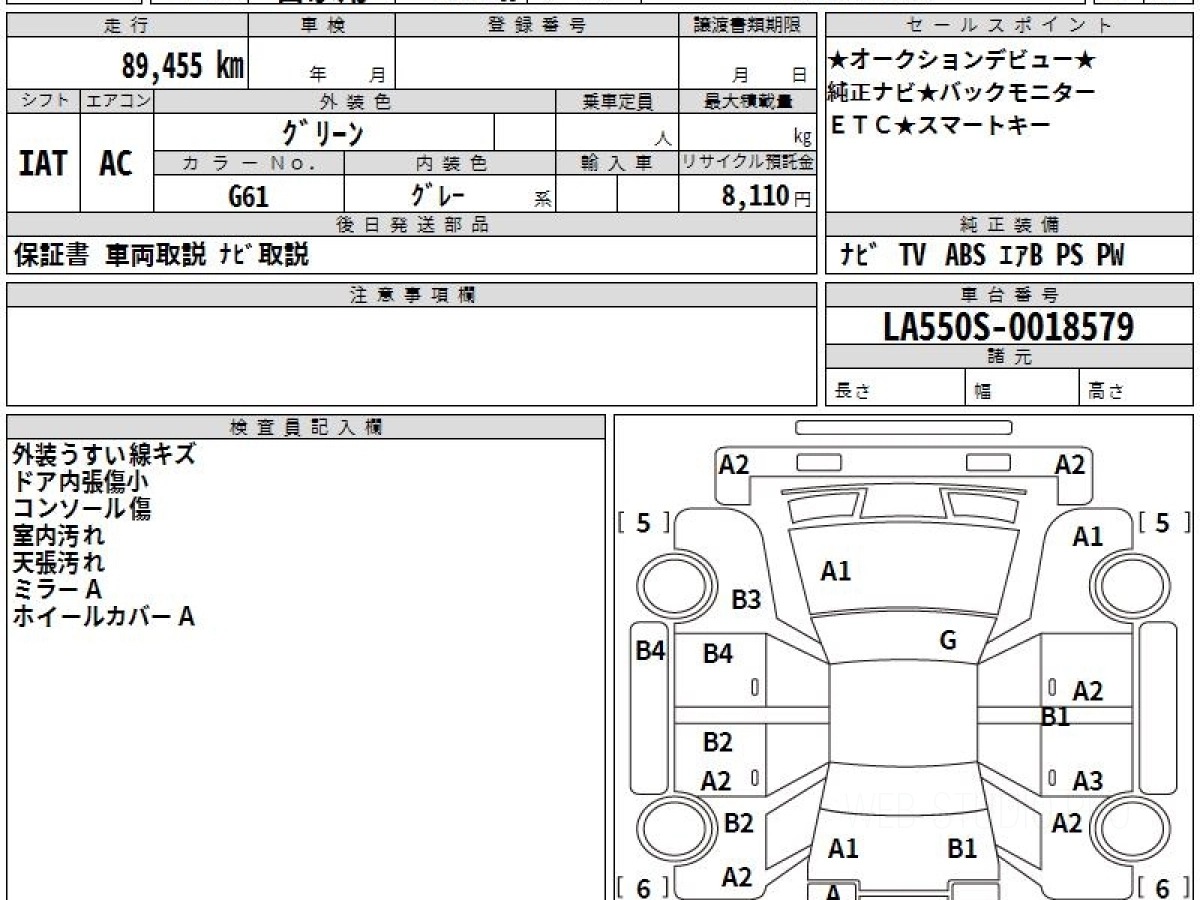Click the note ホイールカバーA
Image resolution: width=1200 pixels, height=900 pixels.
(103, 616)
